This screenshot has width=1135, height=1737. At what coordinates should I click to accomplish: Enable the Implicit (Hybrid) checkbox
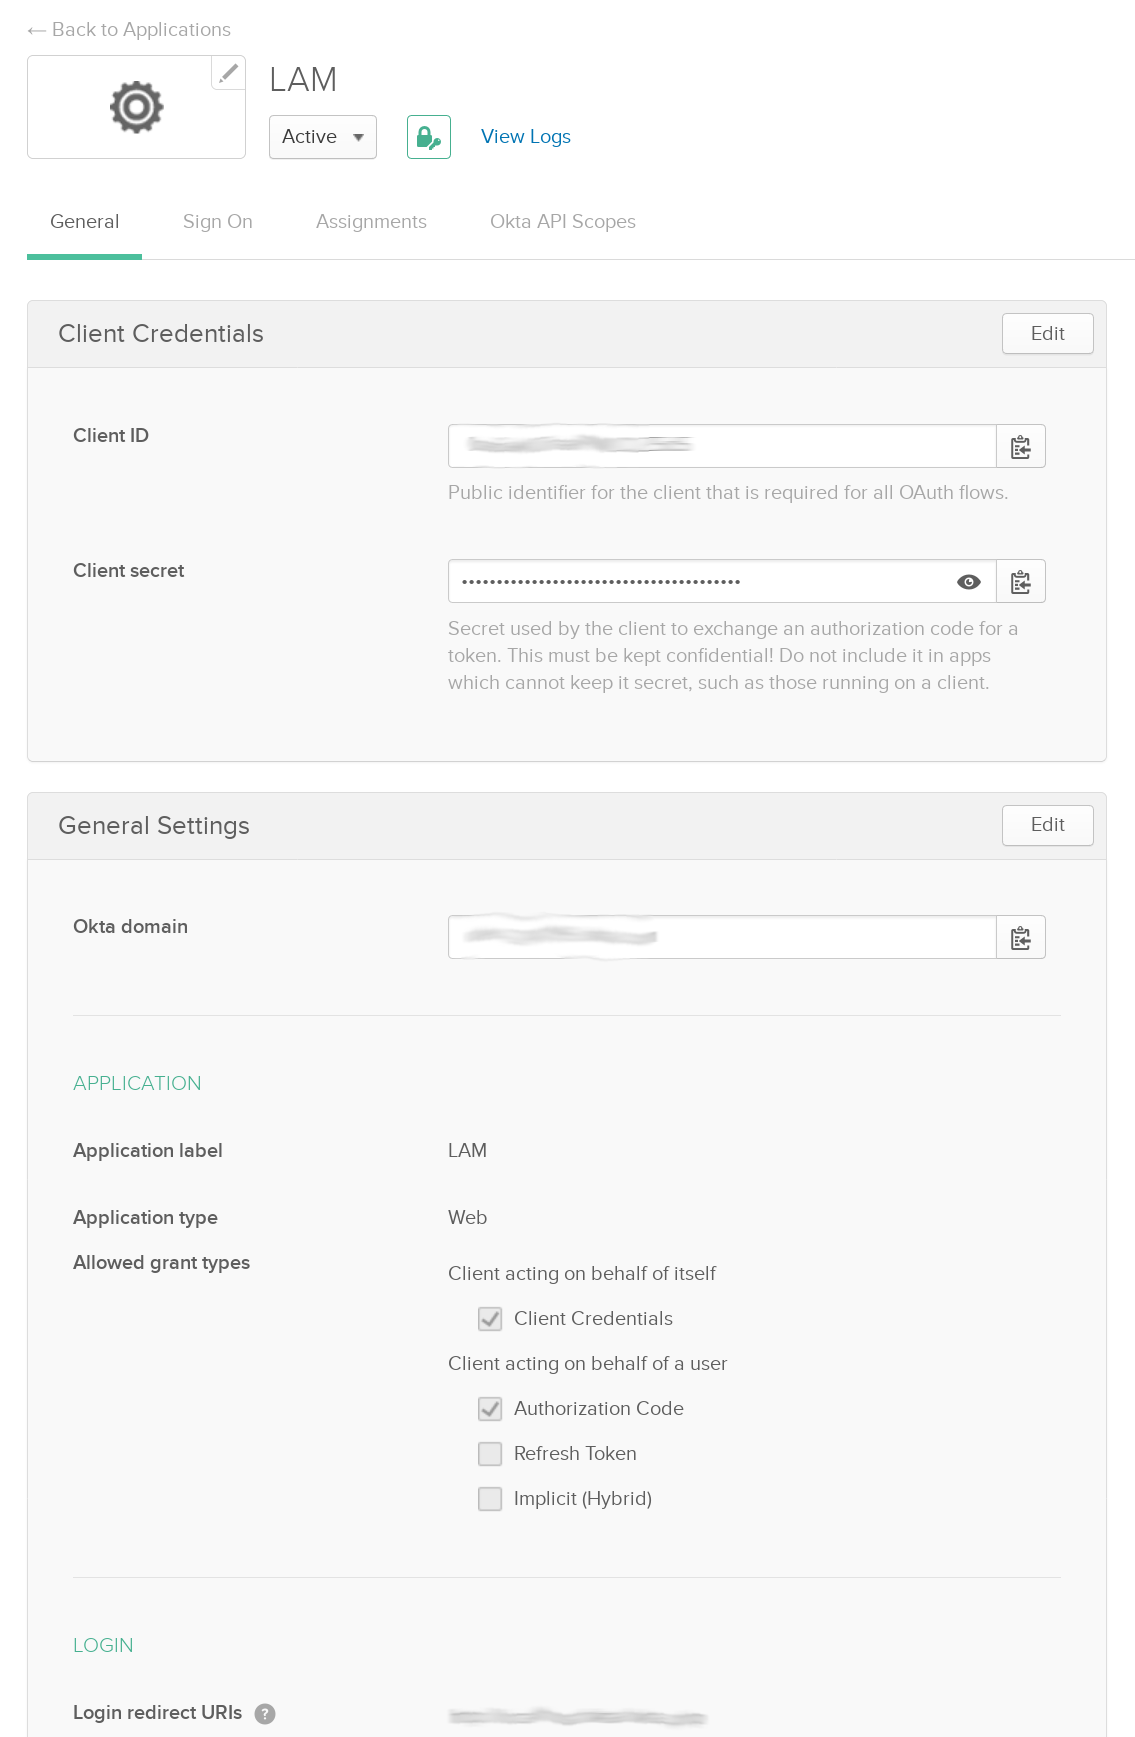click(490, 1499)
